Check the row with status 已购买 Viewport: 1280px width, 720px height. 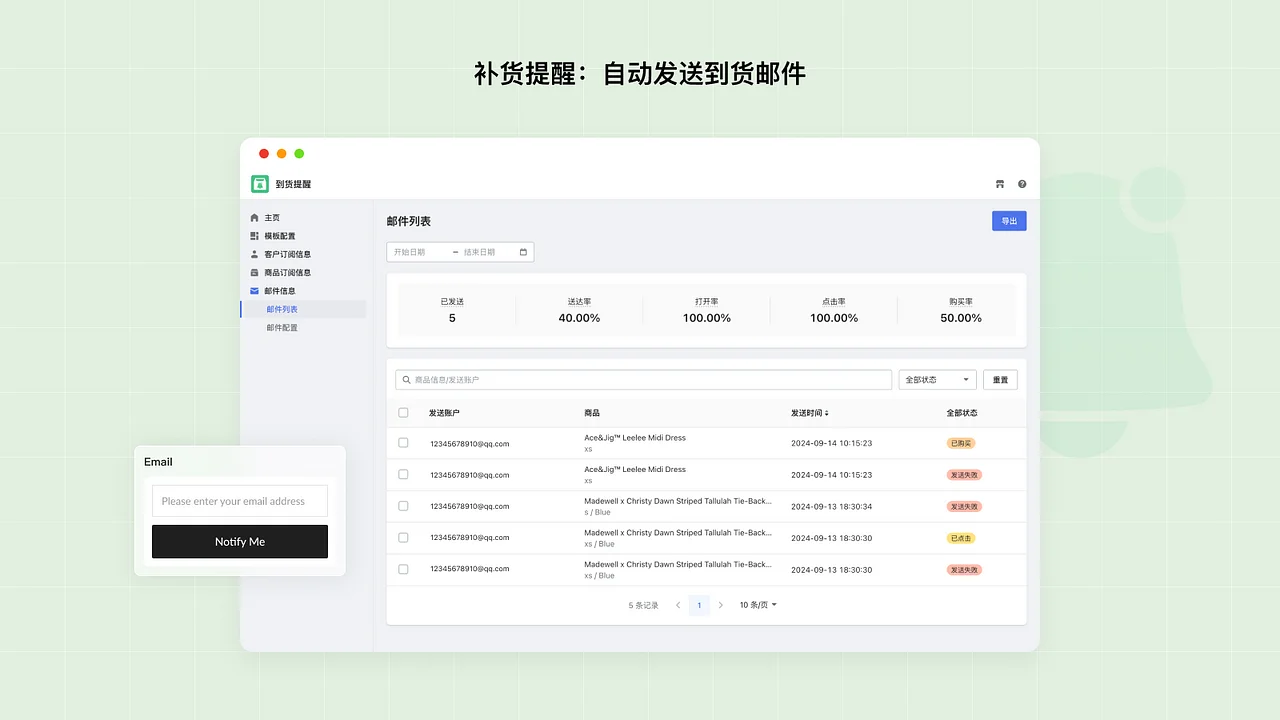[x=403, y=443]
